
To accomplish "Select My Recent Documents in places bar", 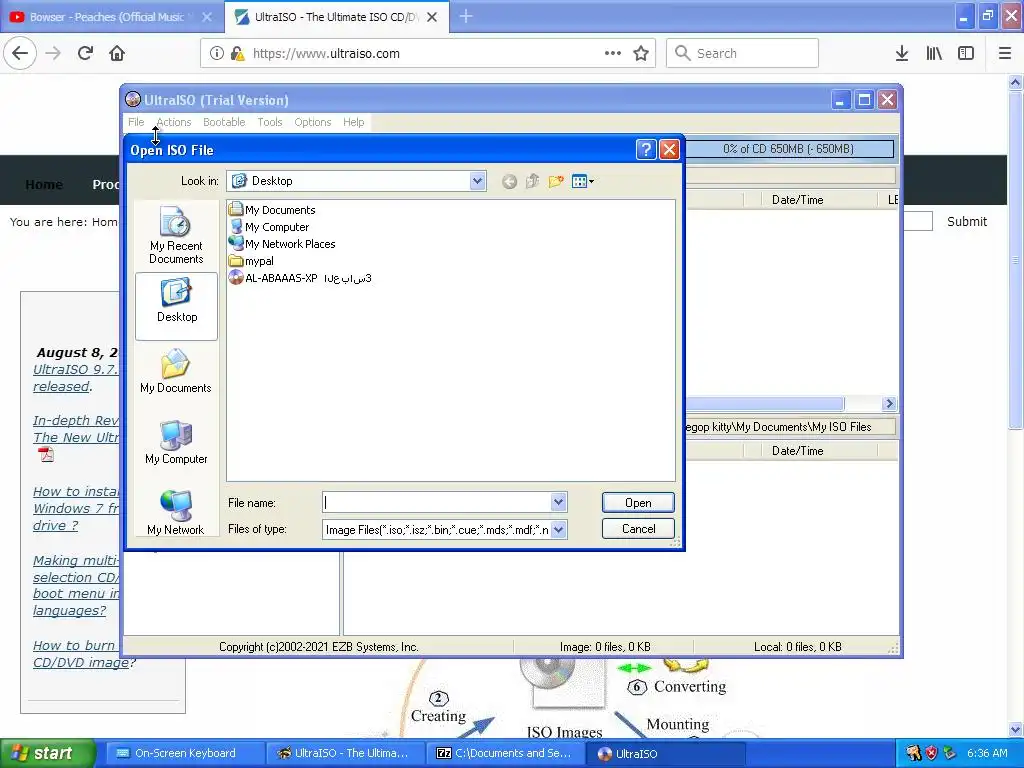I will 176,236.
